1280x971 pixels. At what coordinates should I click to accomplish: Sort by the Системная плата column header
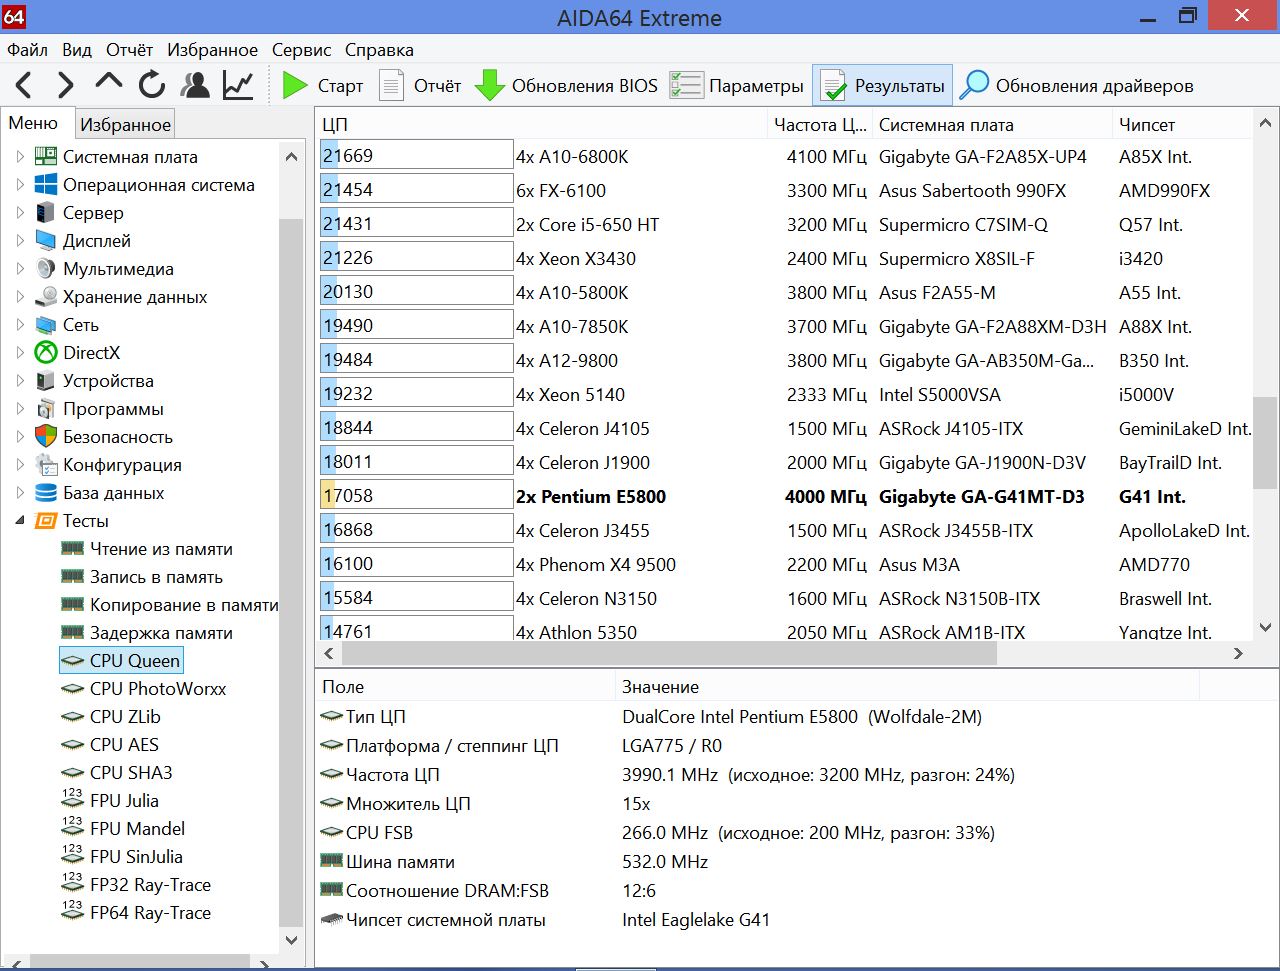click(x=992, y=125)
